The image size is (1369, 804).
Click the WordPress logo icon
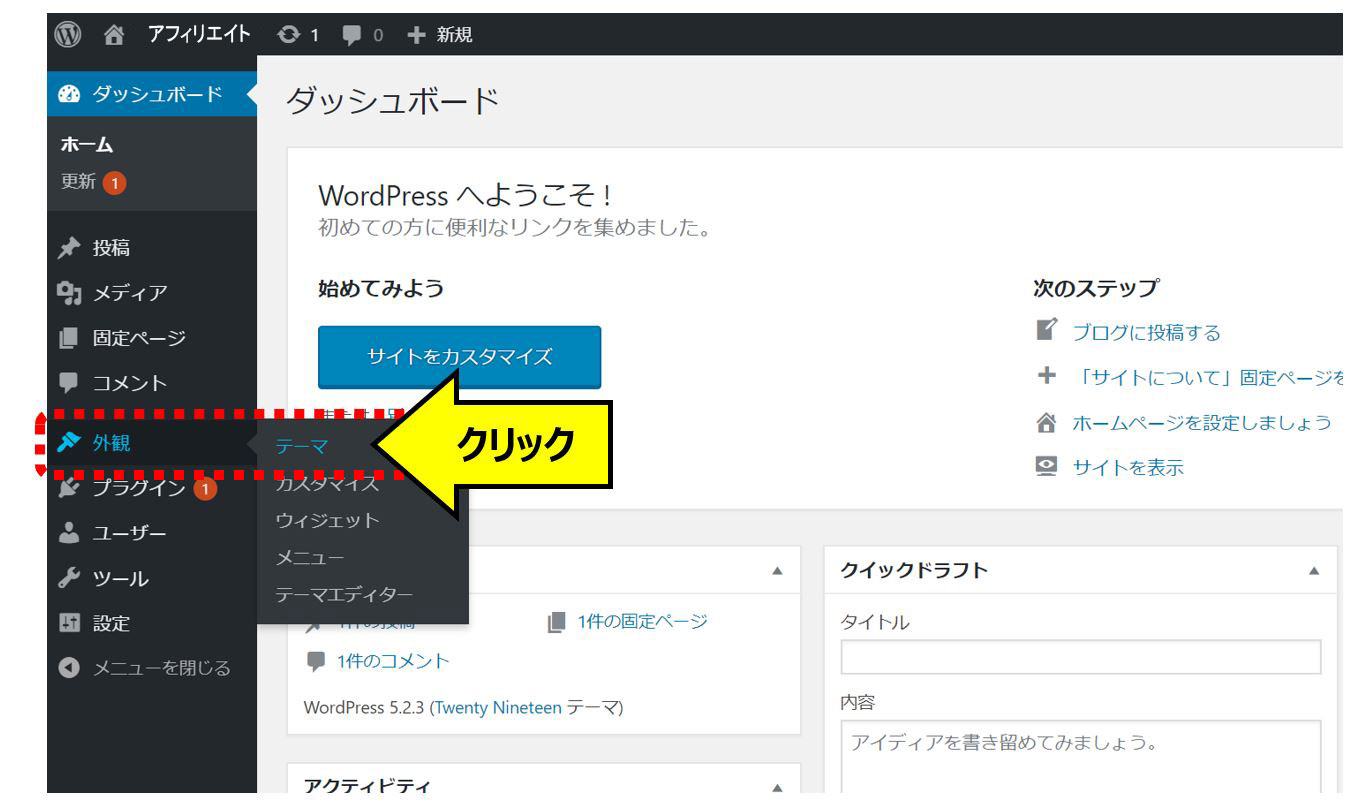tap(68, 35)
